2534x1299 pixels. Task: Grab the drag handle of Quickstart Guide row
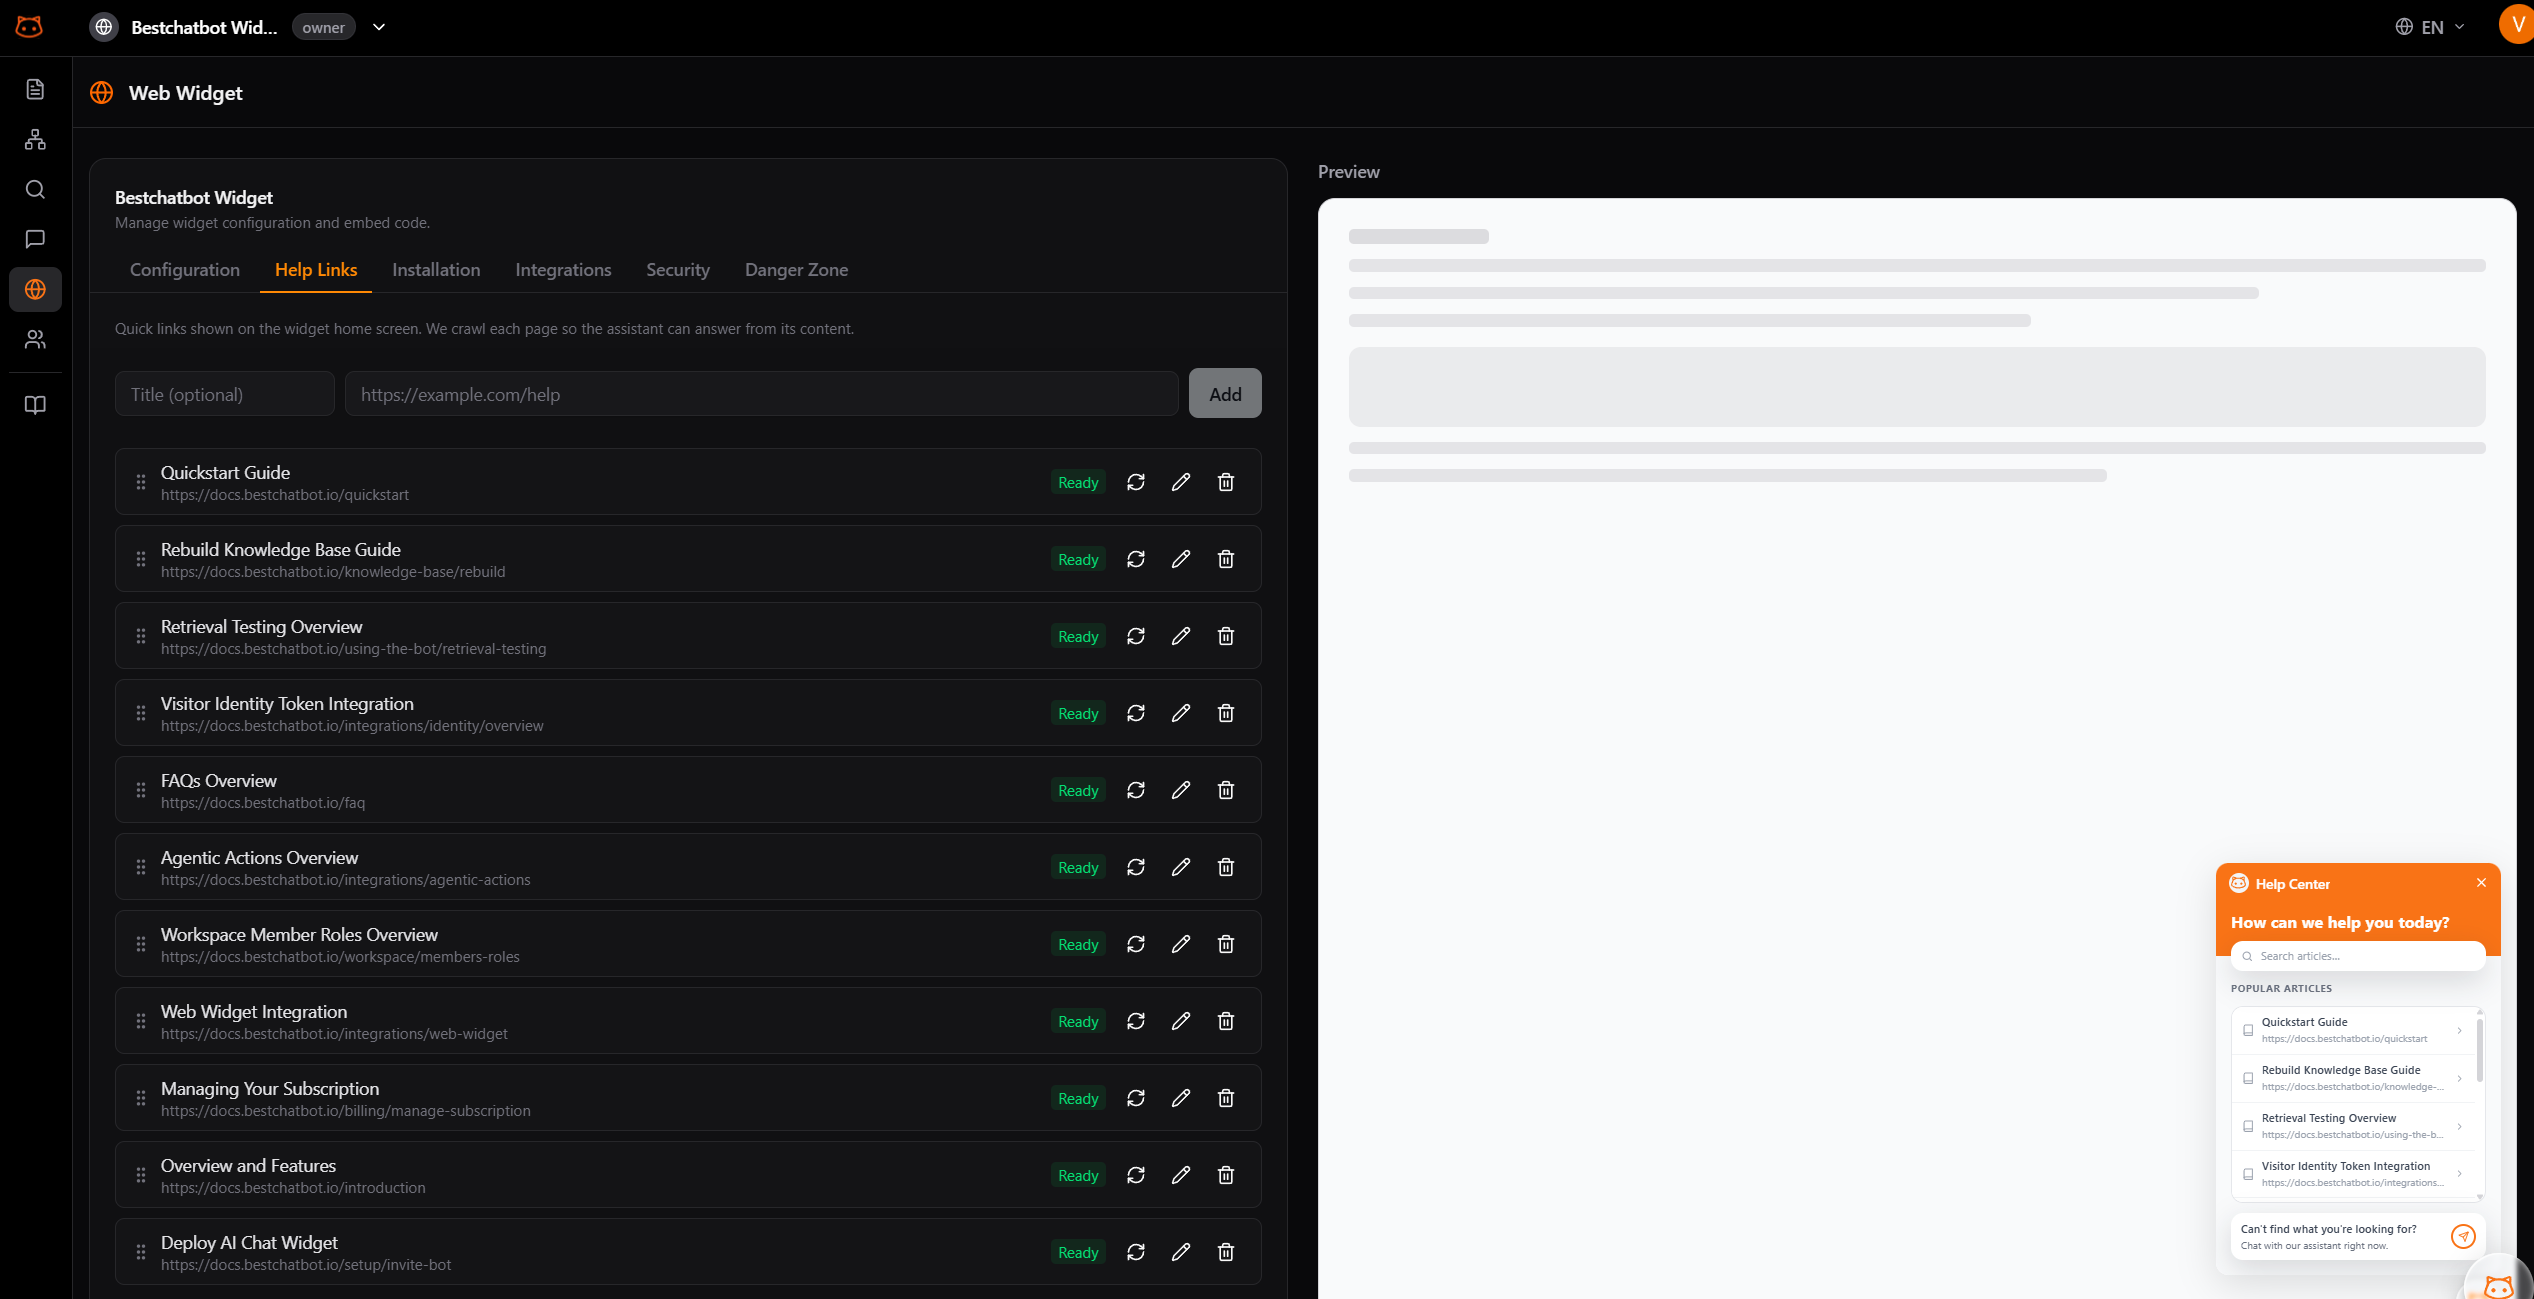141,482
